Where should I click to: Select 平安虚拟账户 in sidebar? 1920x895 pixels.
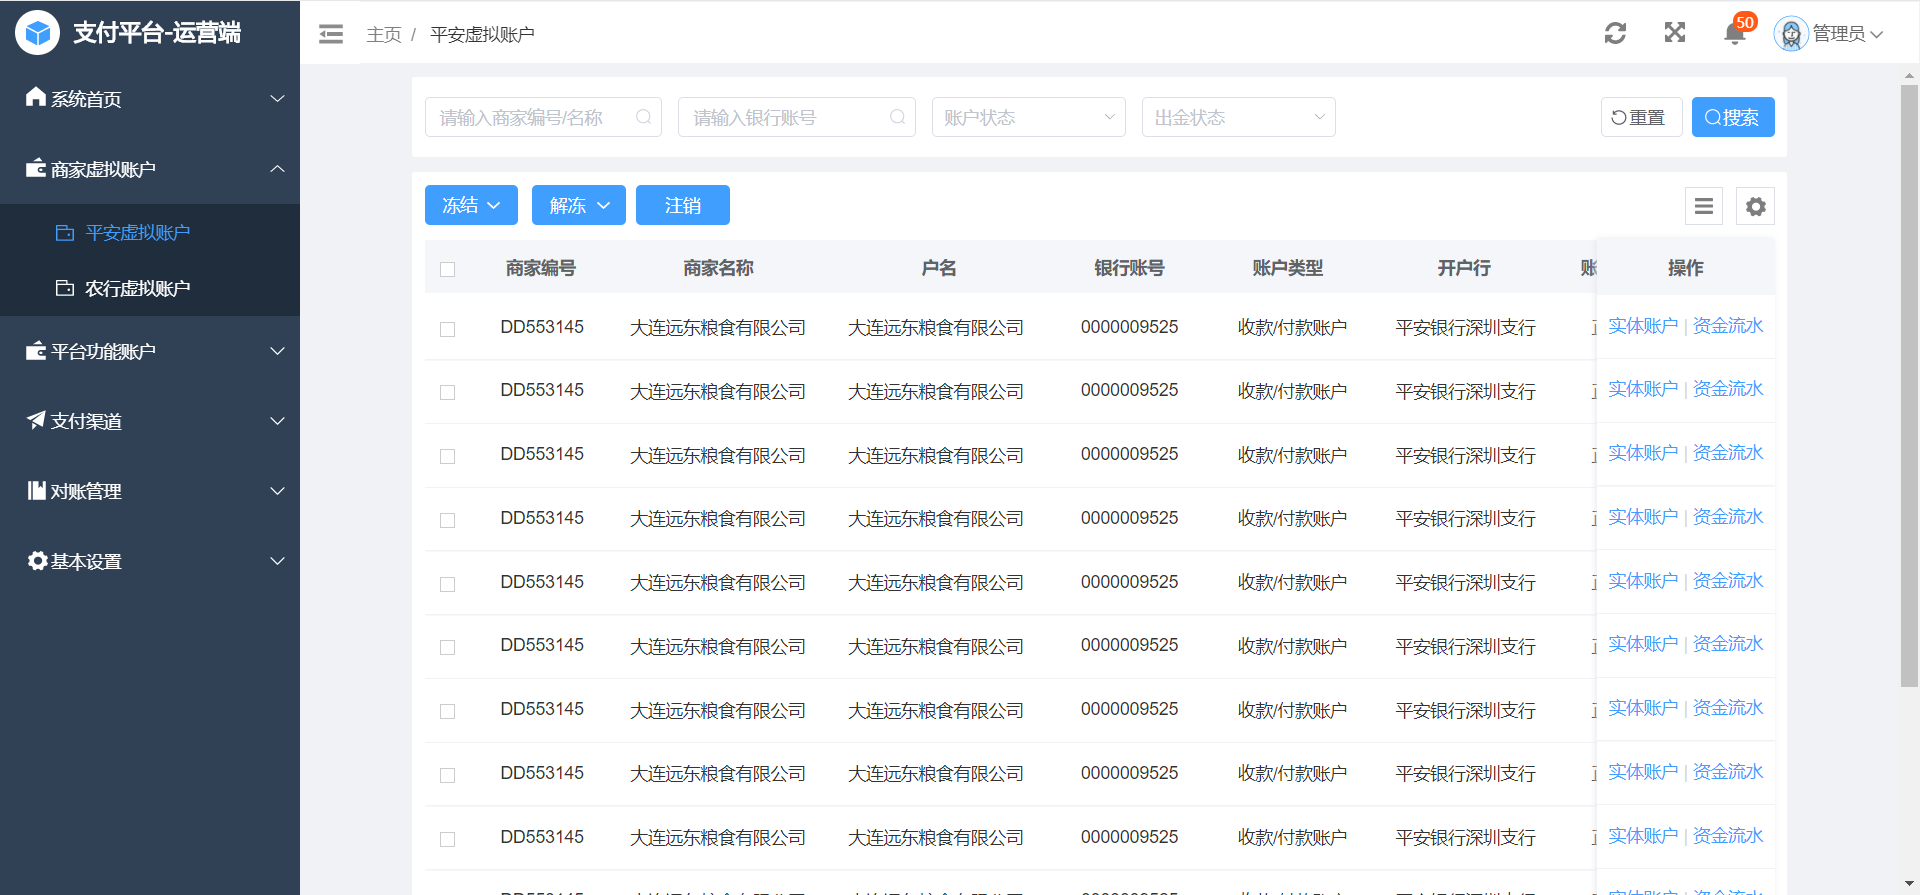coord(150,232)
